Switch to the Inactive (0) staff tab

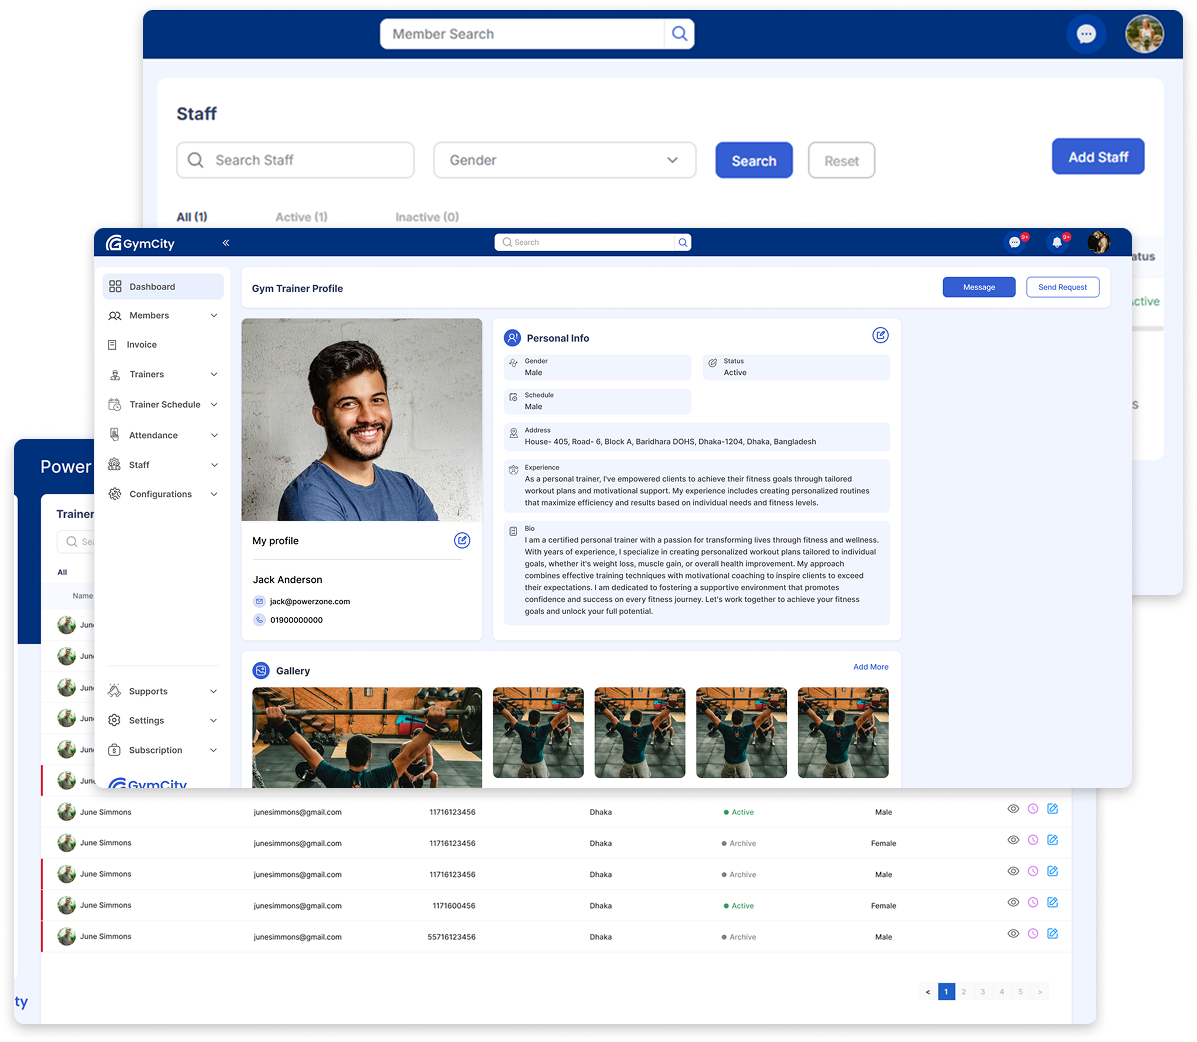pos(427,217)
